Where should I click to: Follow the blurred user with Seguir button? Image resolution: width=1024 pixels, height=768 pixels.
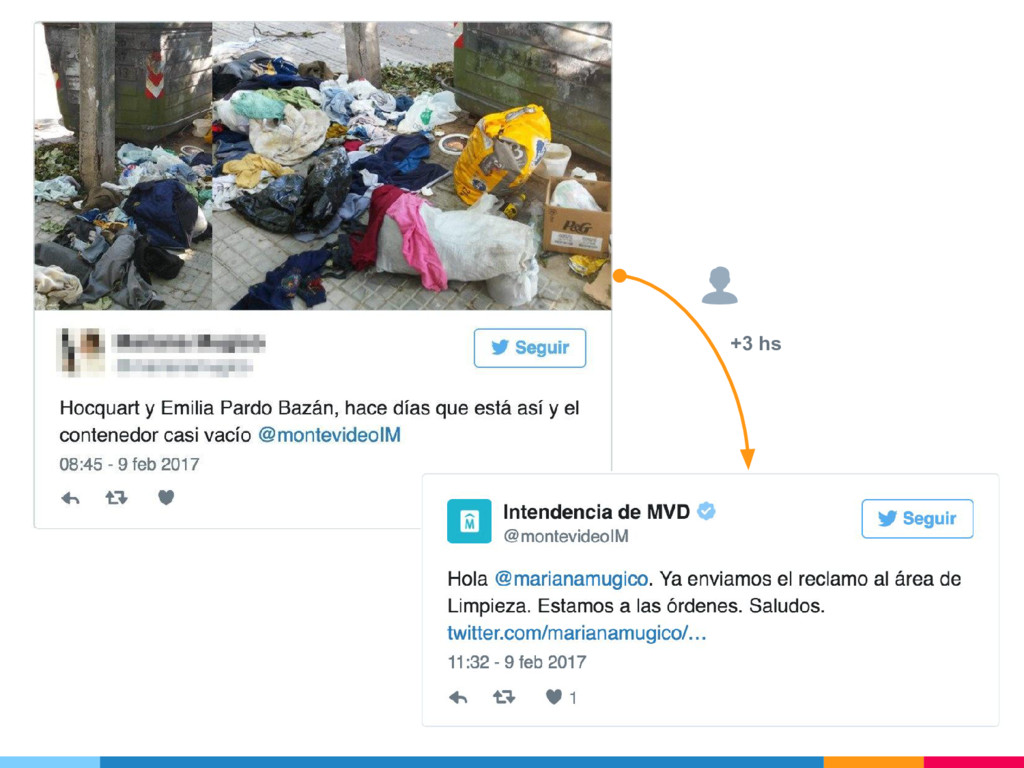(530, 348)
